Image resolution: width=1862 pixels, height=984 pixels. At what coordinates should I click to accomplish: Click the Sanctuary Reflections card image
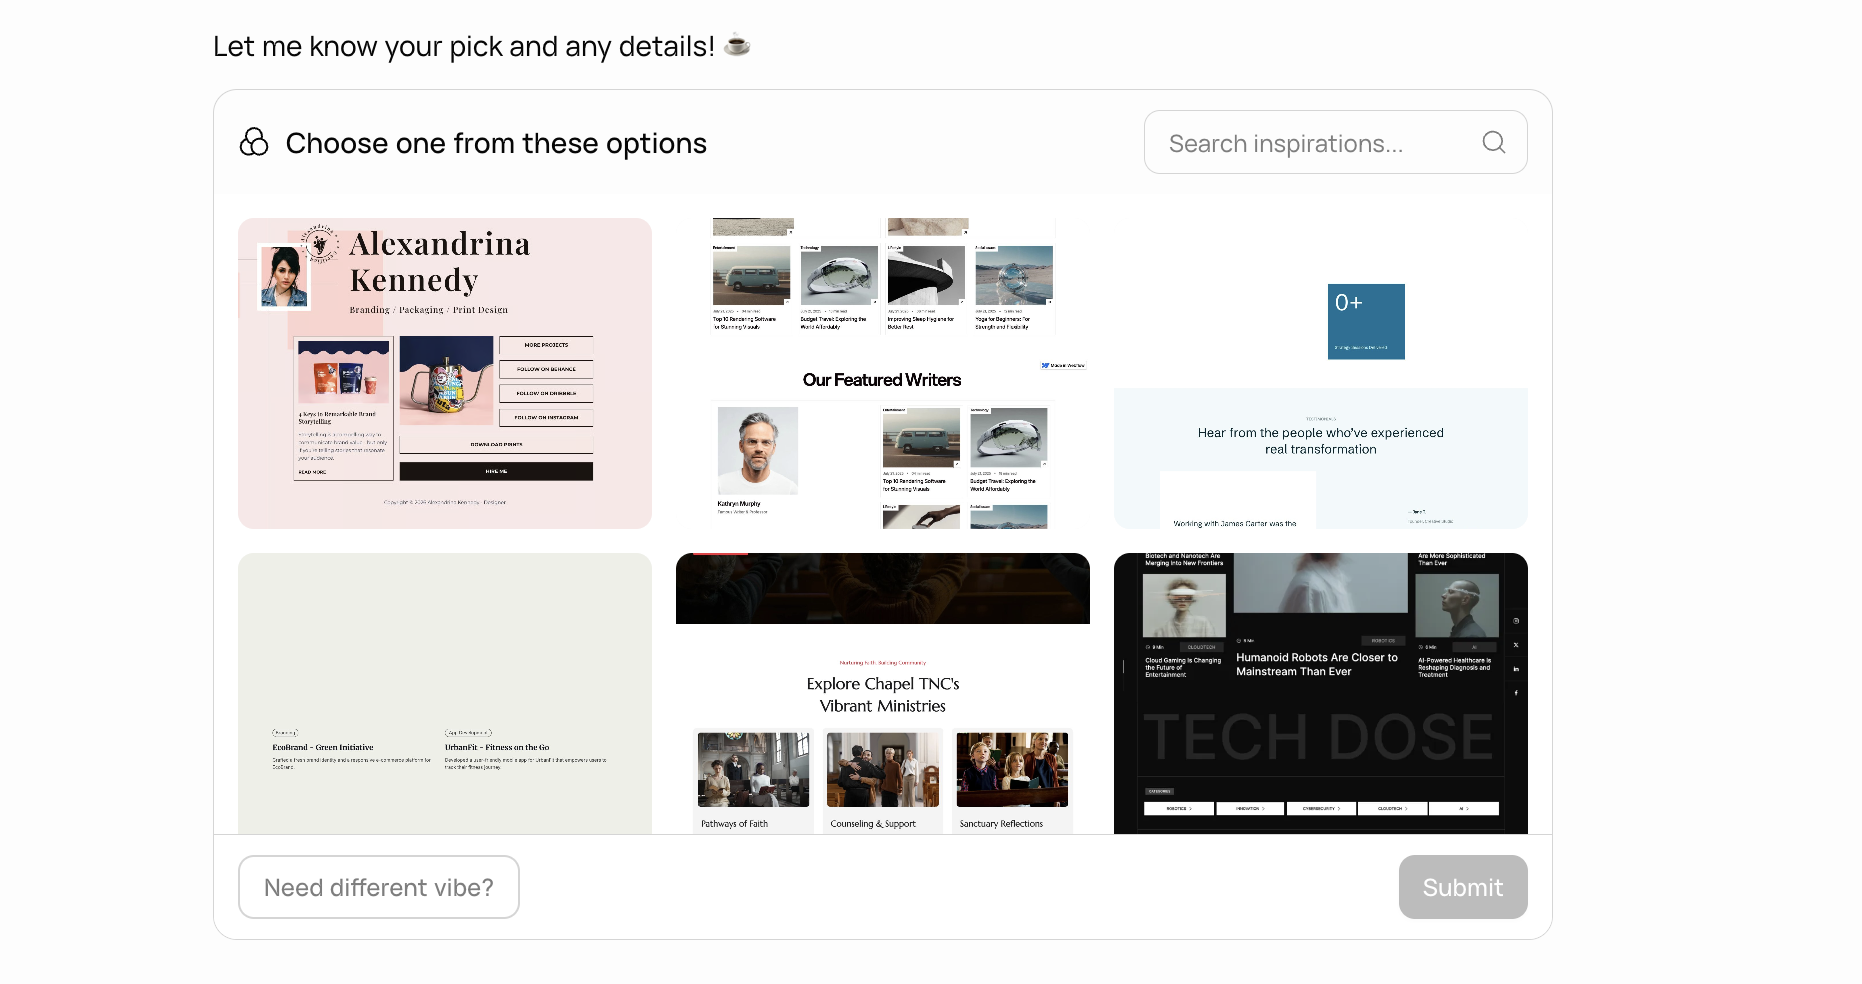pos(1012,770)
